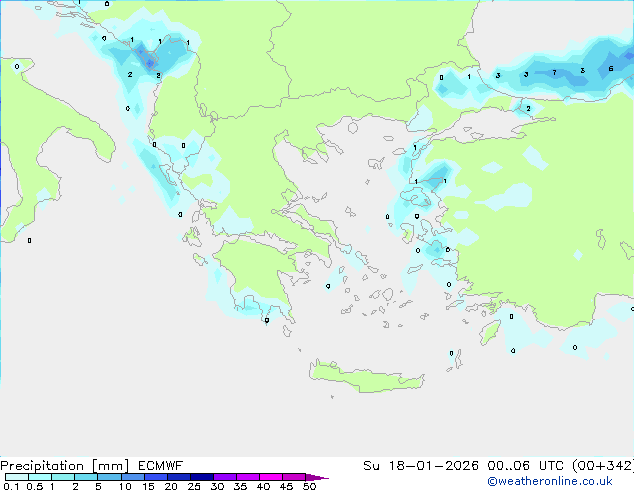The width and height of the screenshot is (634, 490).
Task: Click the 35 label on precipitation scale
Action: click(x=240, y=486)
